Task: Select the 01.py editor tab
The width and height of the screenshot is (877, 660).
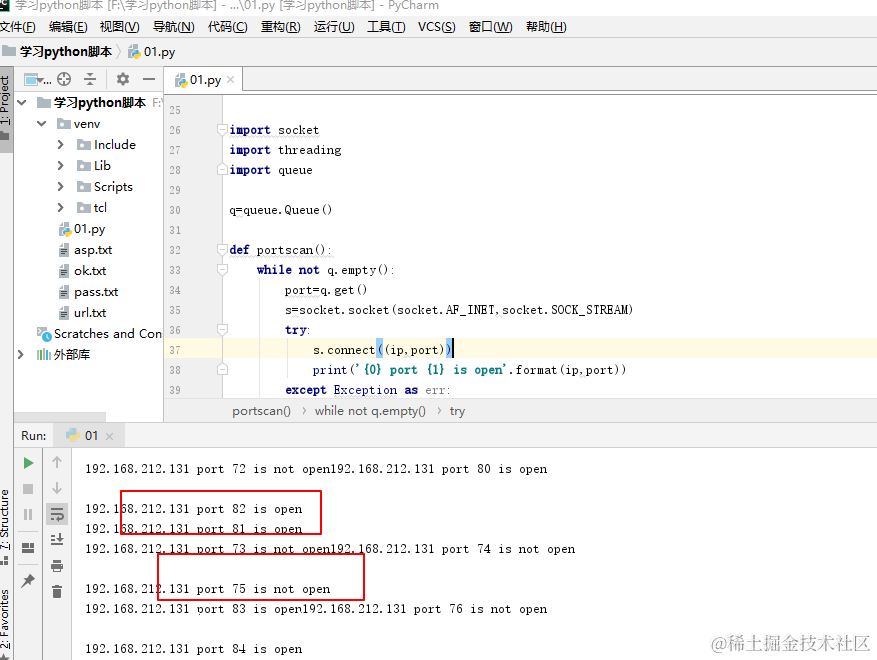Action: 203,80
